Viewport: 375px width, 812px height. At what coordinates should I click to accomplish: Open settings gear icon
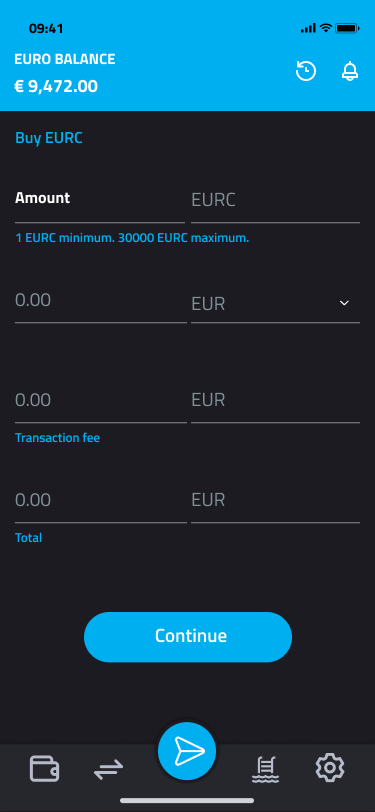[329, 767]
